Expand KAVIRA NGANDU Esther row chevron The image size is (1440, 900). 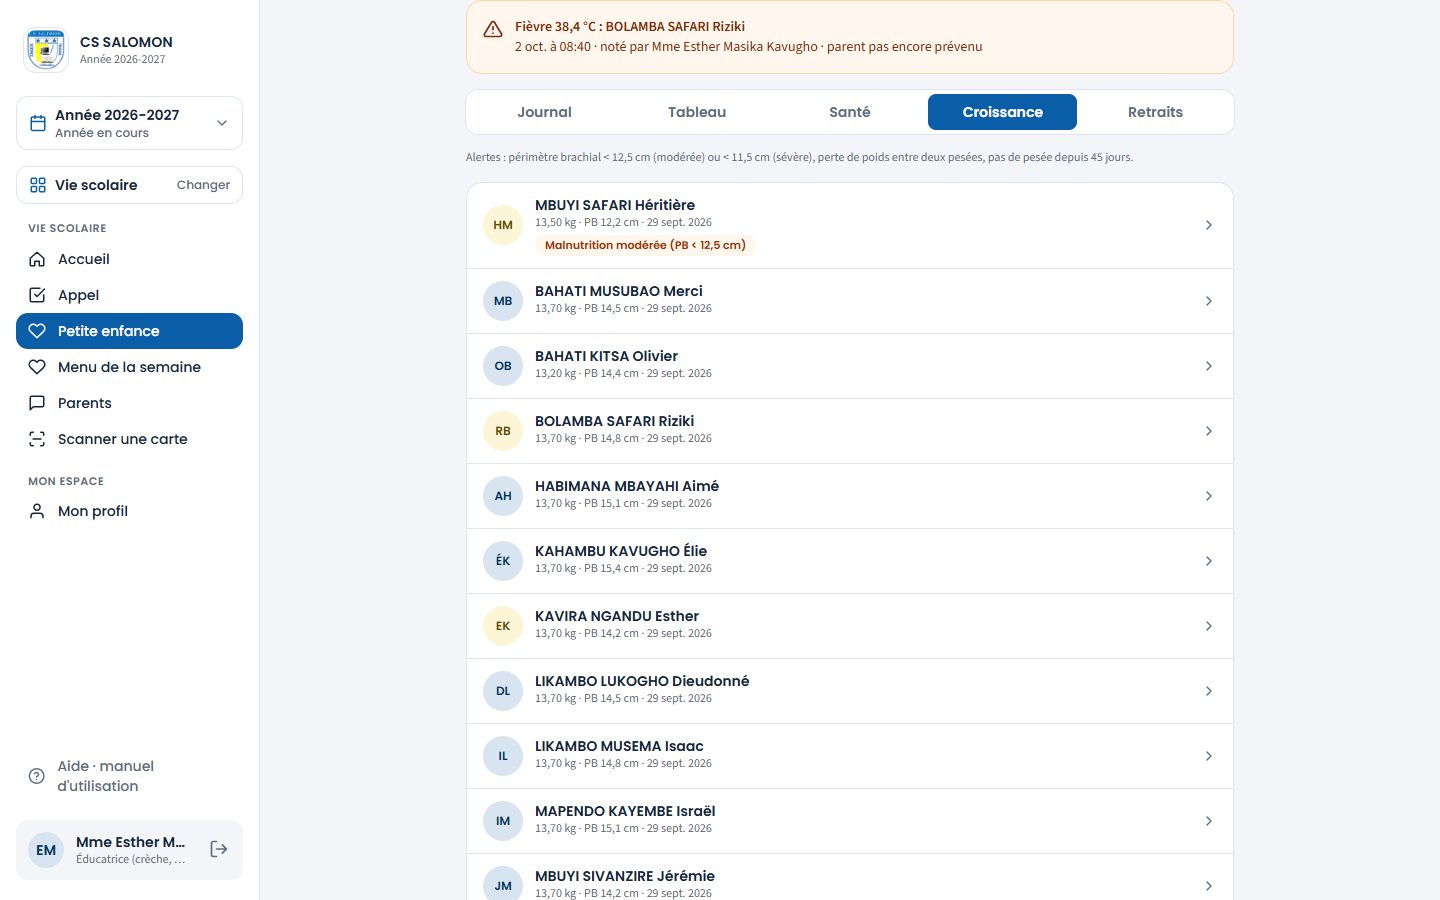pos(1209,626)
